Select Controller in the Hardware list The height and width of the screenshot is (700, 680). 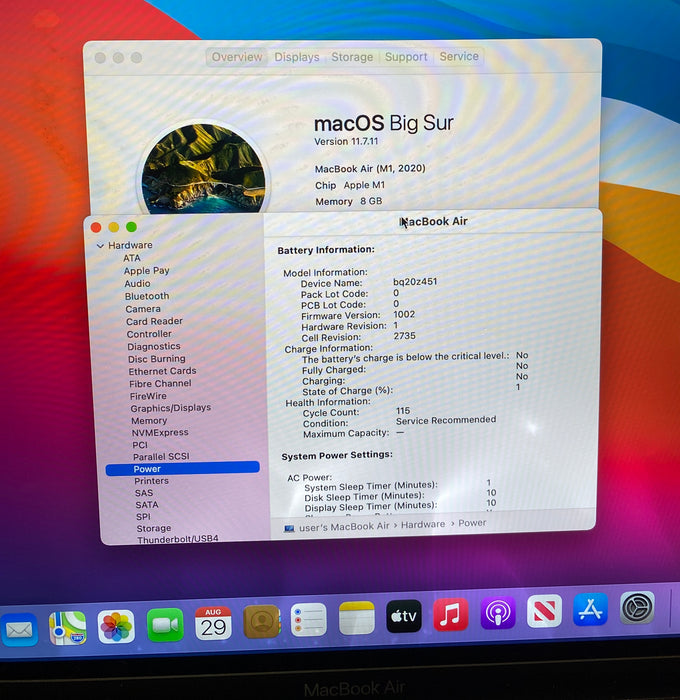[149, 334]
